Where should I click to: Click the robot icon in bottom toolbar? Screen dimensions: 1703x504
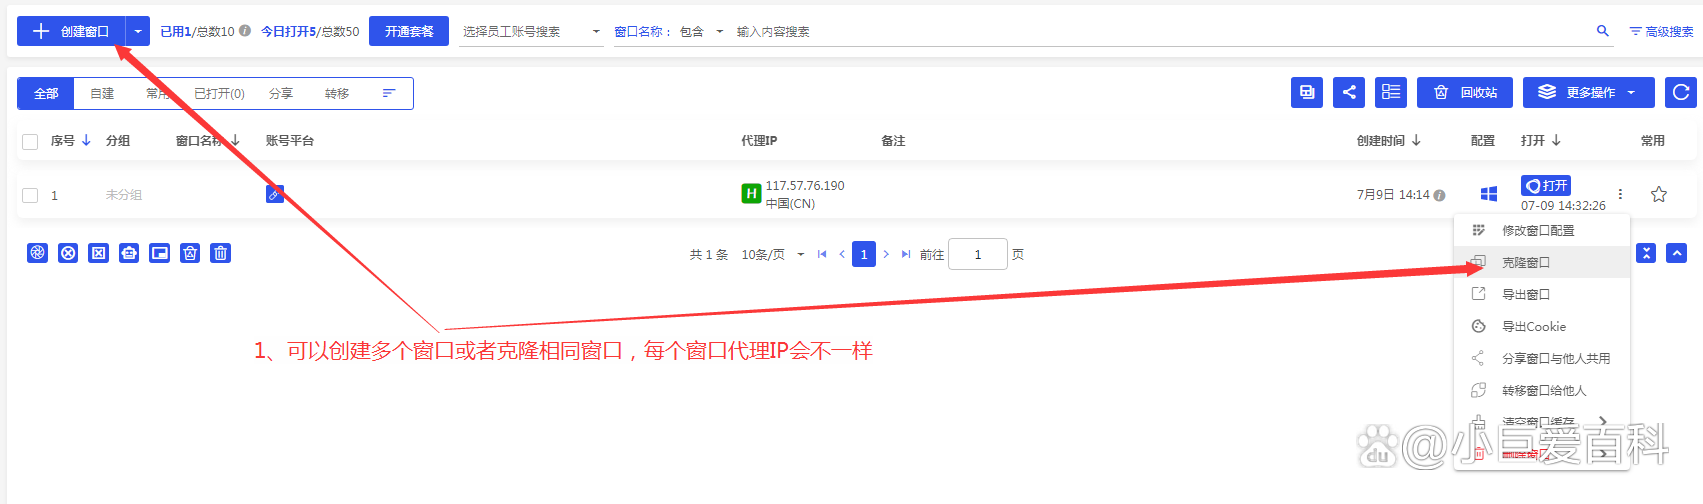pos(129,253)
